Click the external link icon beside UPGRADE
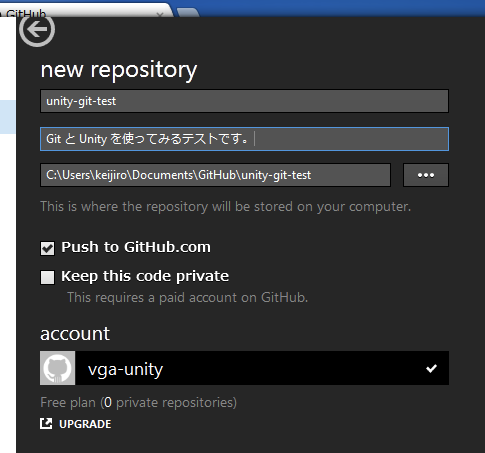 (x=46, y=424)
